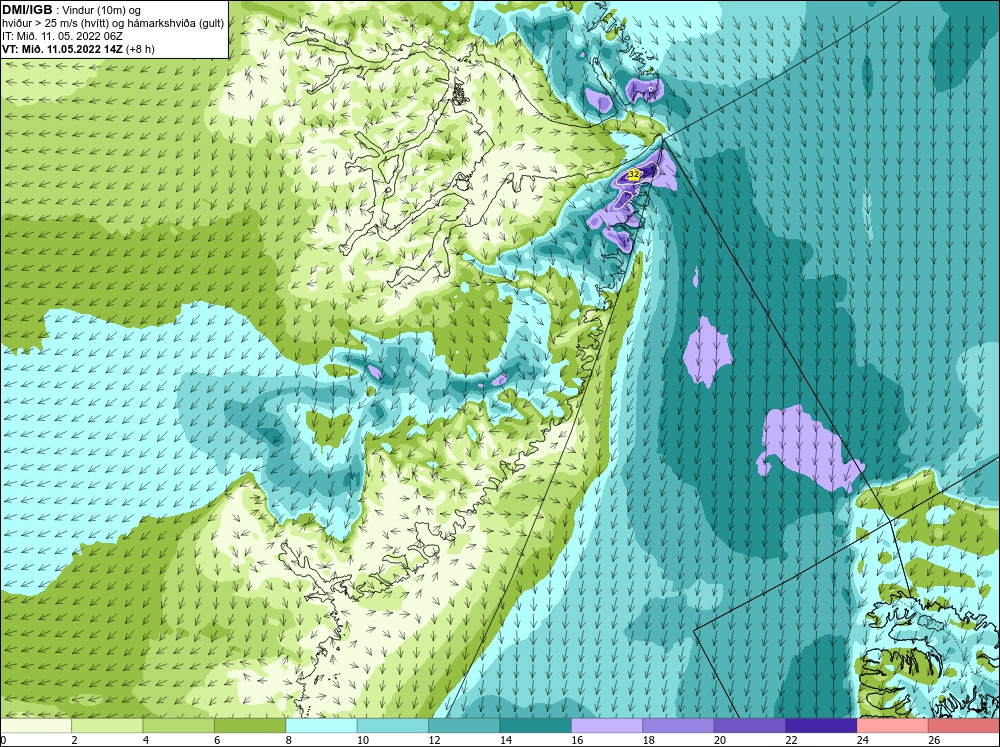Click the yellow 32 gust marker
This screenshot has height=747, width=1000.
pyautogui.click(x=634, y=174)
